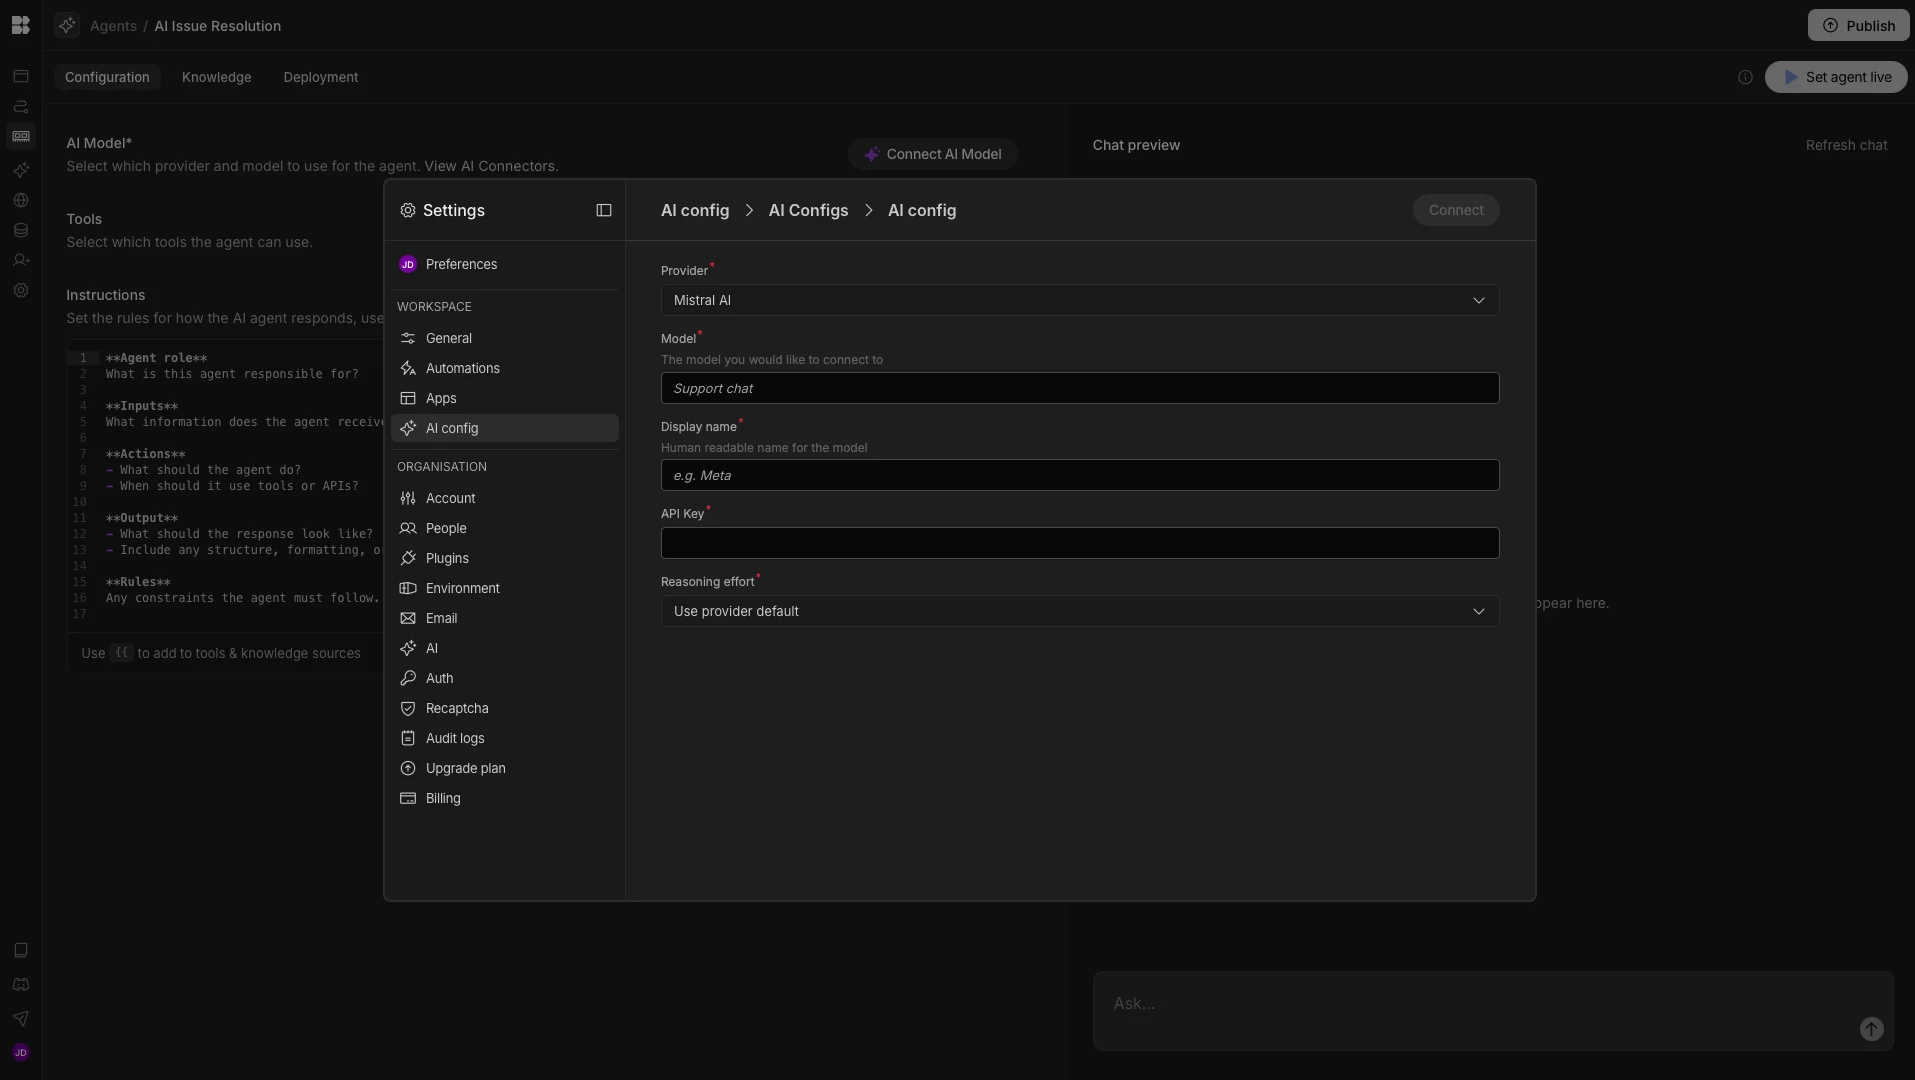Collapse the Settings sidebar panel icon

(604, 210)
